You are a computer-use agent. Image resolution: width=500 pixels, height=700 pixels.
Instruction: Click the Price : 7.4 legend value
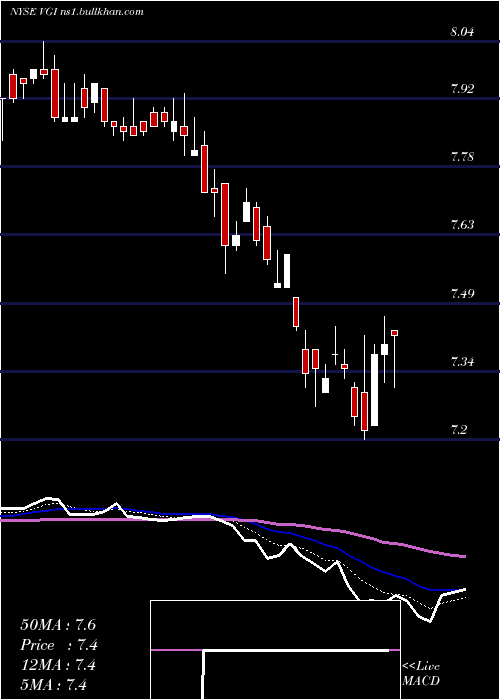click(59, 645)
